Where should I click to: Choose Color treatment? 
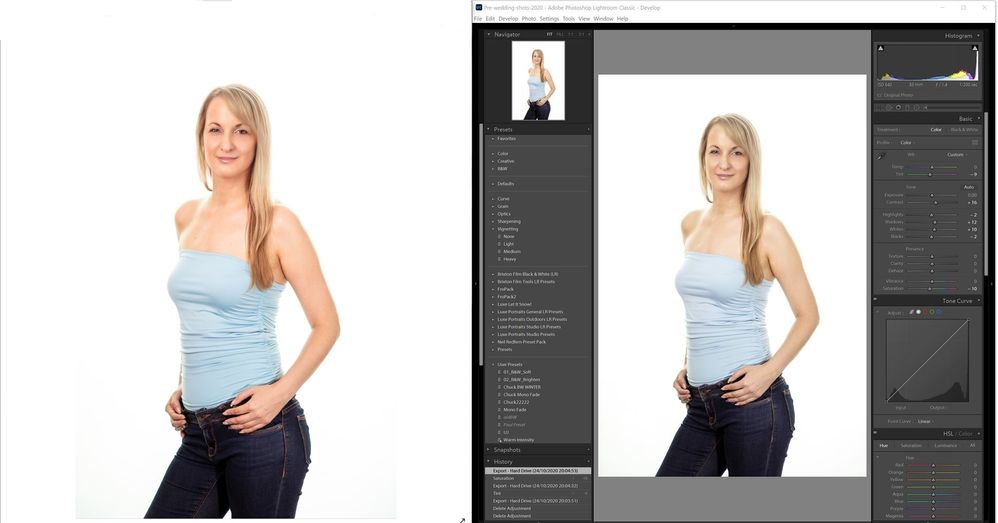click(x=936, y=130)
